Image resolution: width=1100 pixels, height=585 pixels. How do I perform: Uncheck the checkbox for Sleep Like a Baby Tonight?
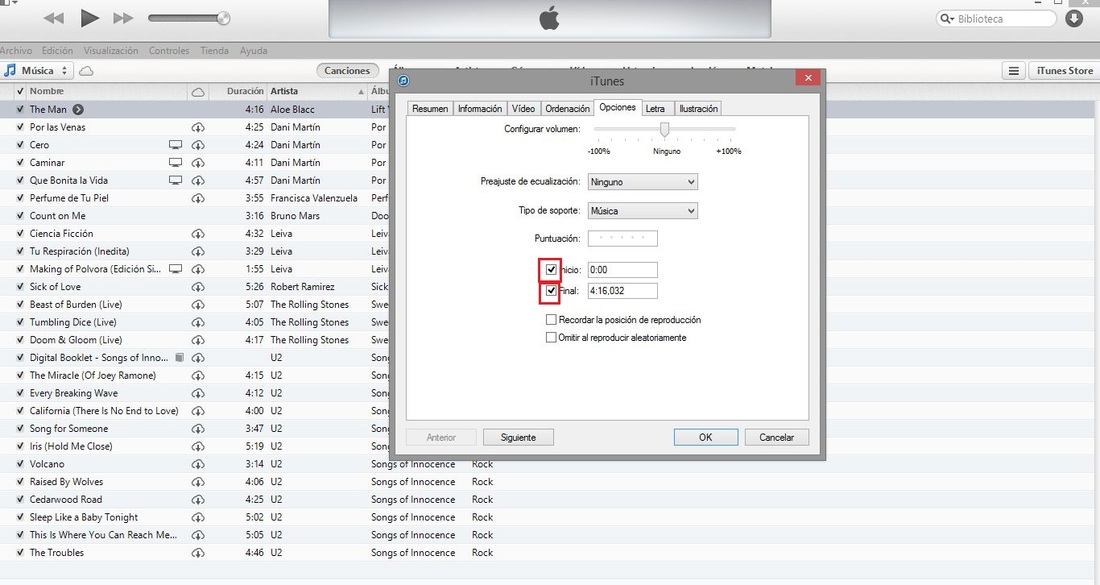20,517
